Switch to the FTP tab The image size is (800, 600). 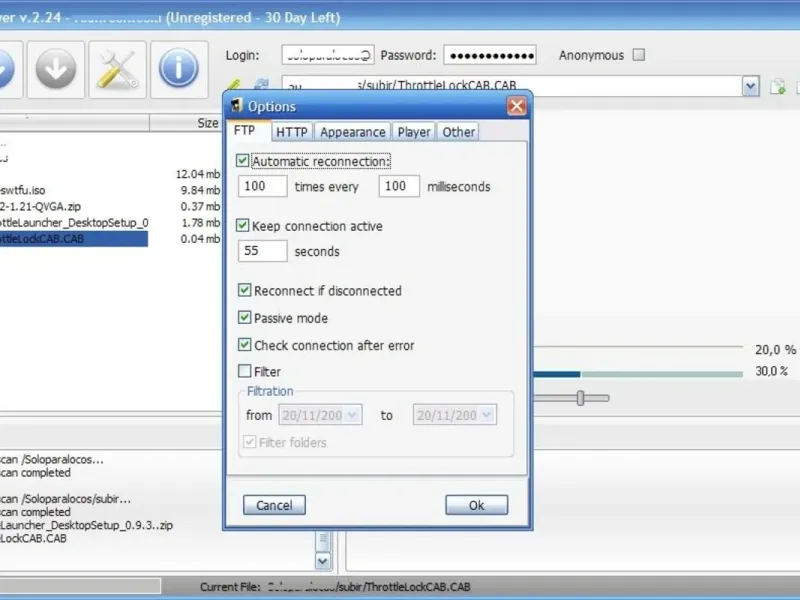tap(244, 131)
